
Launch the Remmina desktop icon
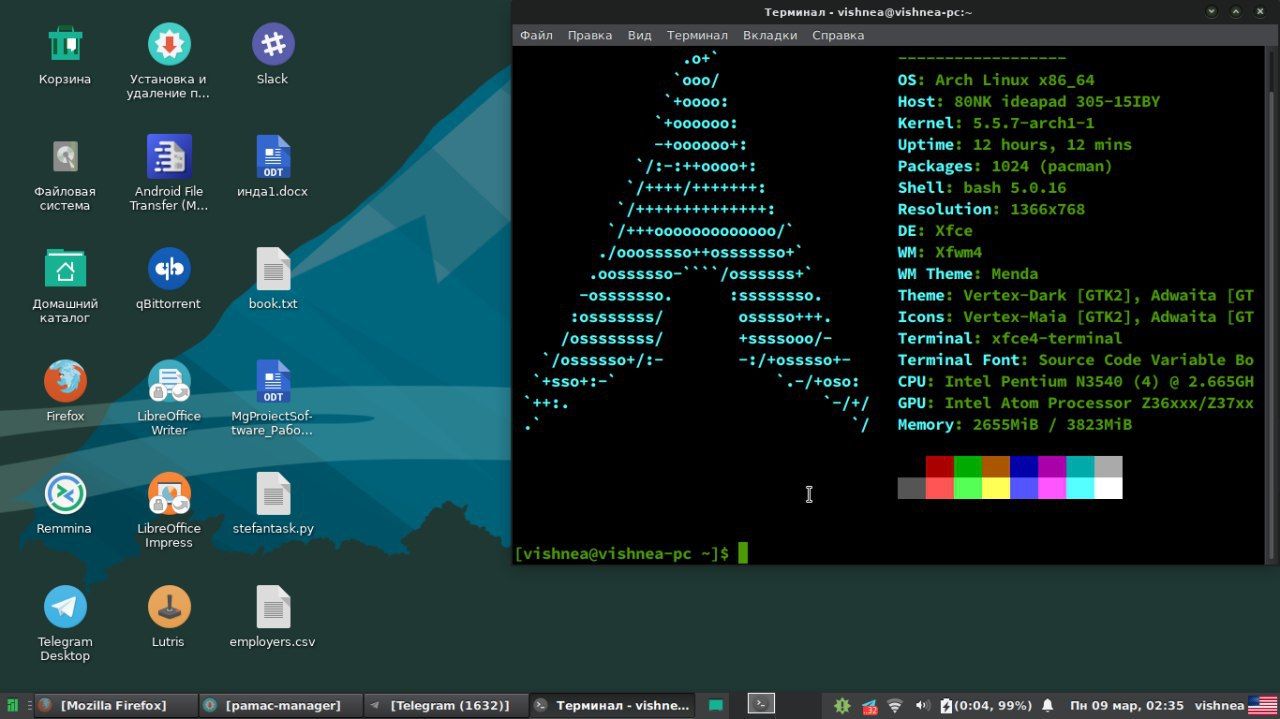(x=65, y=494)
